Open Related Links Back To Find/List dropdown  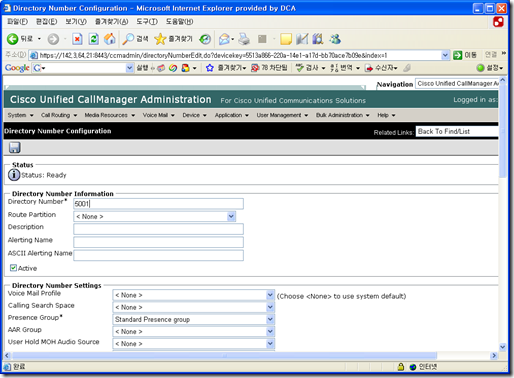tap(457, 131)
